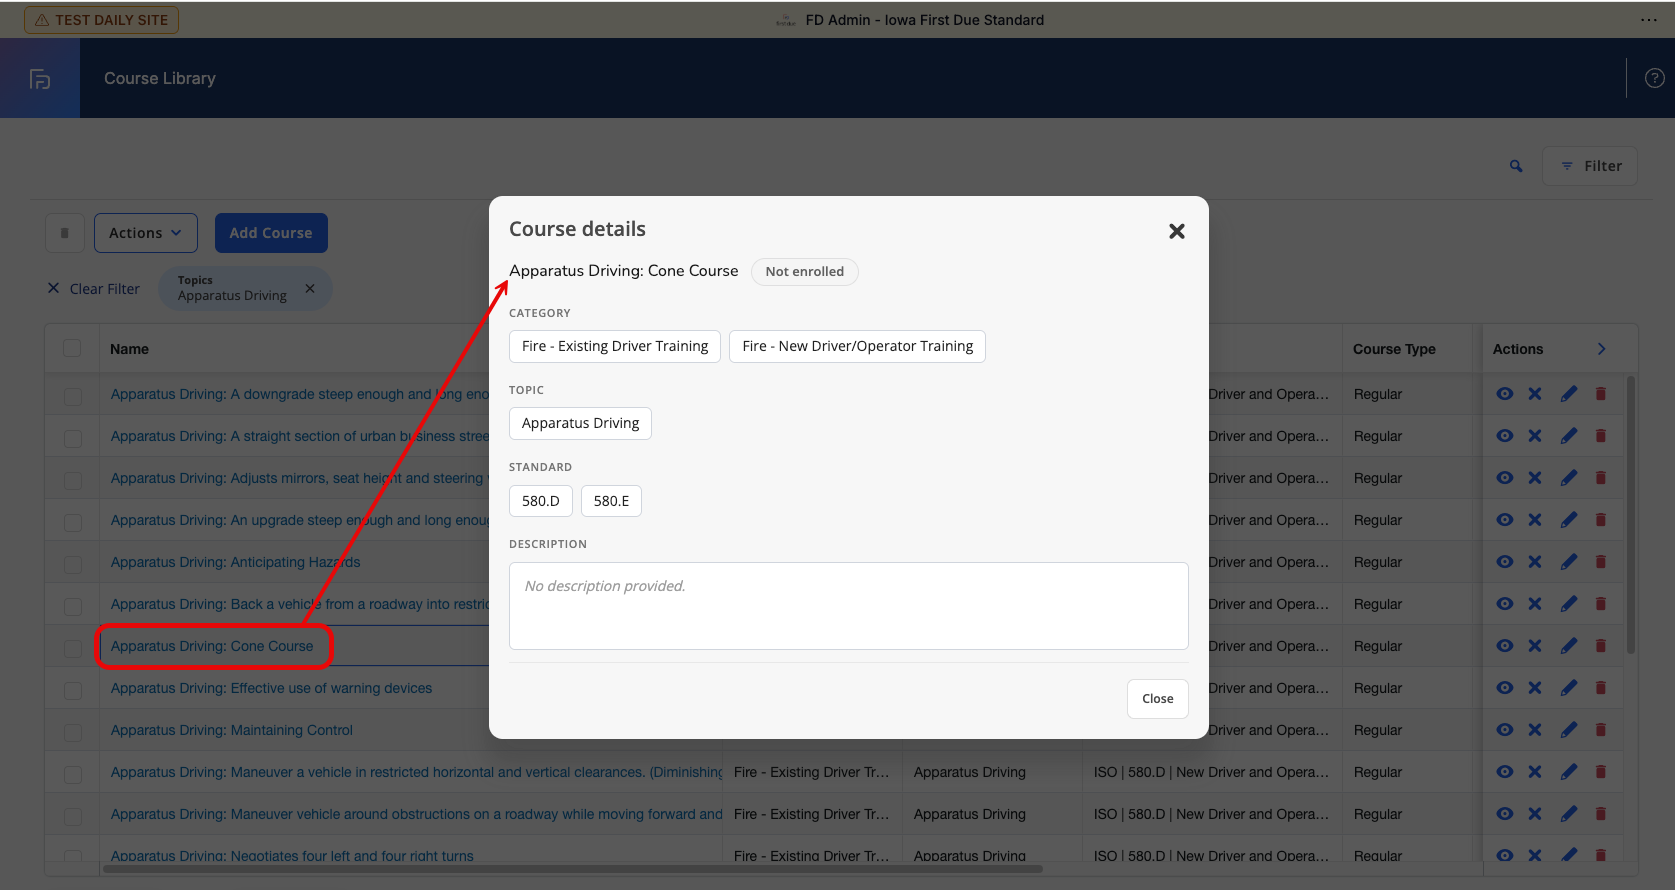Tick the 'Effective use of warning devices' checkbox
Viewport: 1675px width, 890px height.
pyautogui.click(x=73, y=690)
